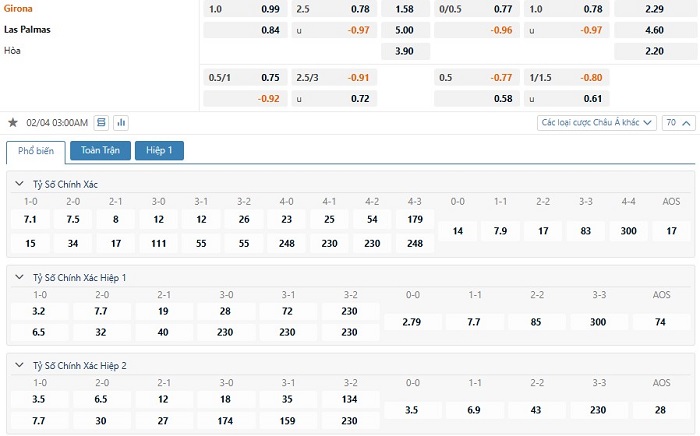Click the Girona team name

tap(18, 8)
